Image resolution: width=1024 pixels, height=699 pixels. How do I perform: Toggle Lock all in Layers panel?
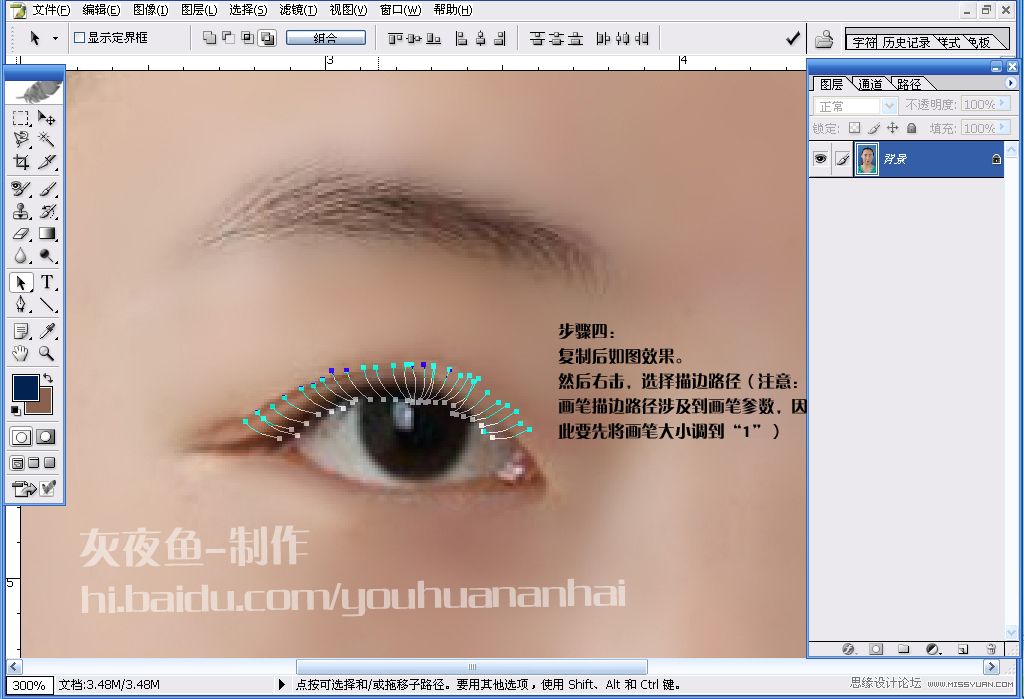[912, 128]
